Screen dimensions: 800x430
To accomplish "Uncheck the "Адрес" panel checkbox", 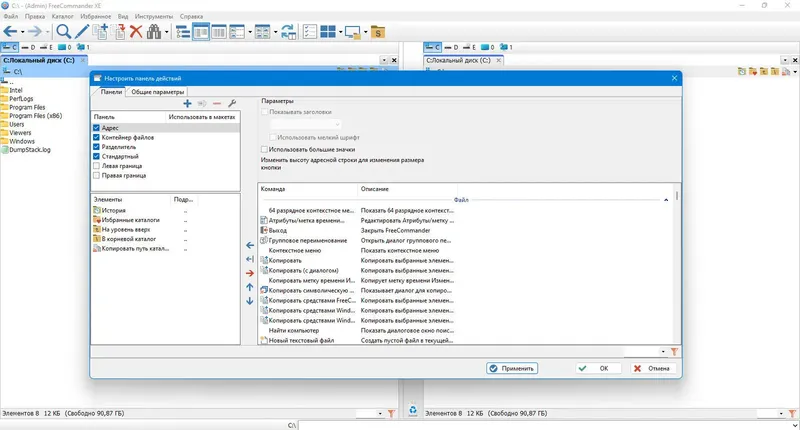I will pos(96,128).
